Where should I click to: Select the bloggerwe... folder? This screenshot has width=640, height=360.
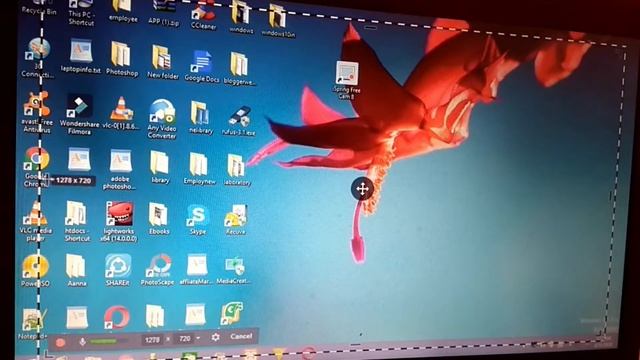click(x=239, y=69)
